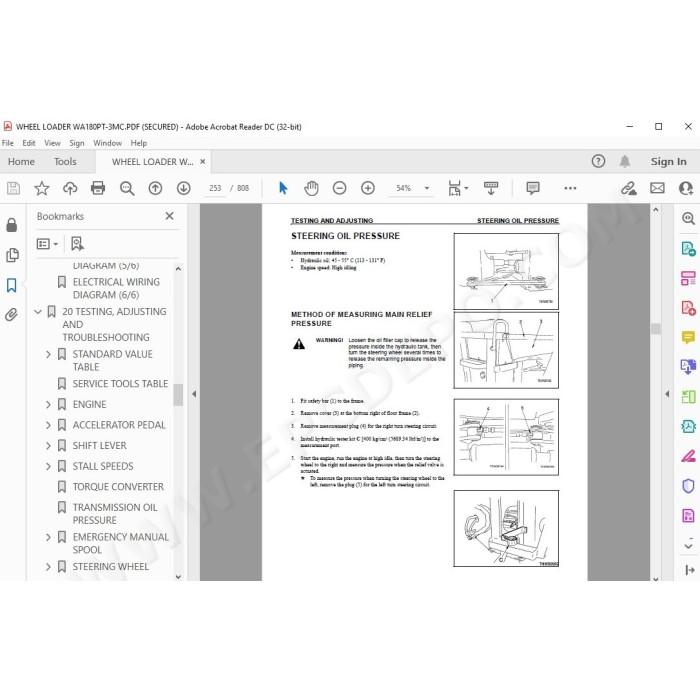The height and width of the screenshot is (700, 700).
Task: Open TRANSMISSION OIL PRESSURE bookmark
Action: (115, 514)
